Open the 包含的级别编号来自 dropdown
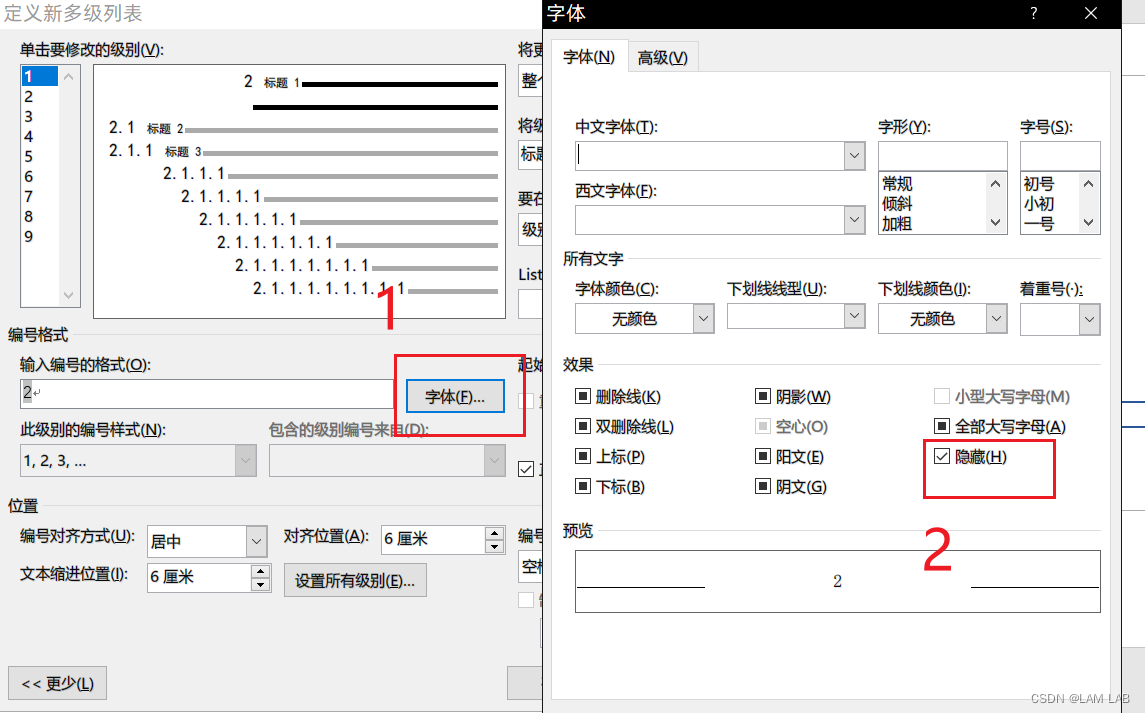The height and width of the screenshot is (713, 1145). 494,461
